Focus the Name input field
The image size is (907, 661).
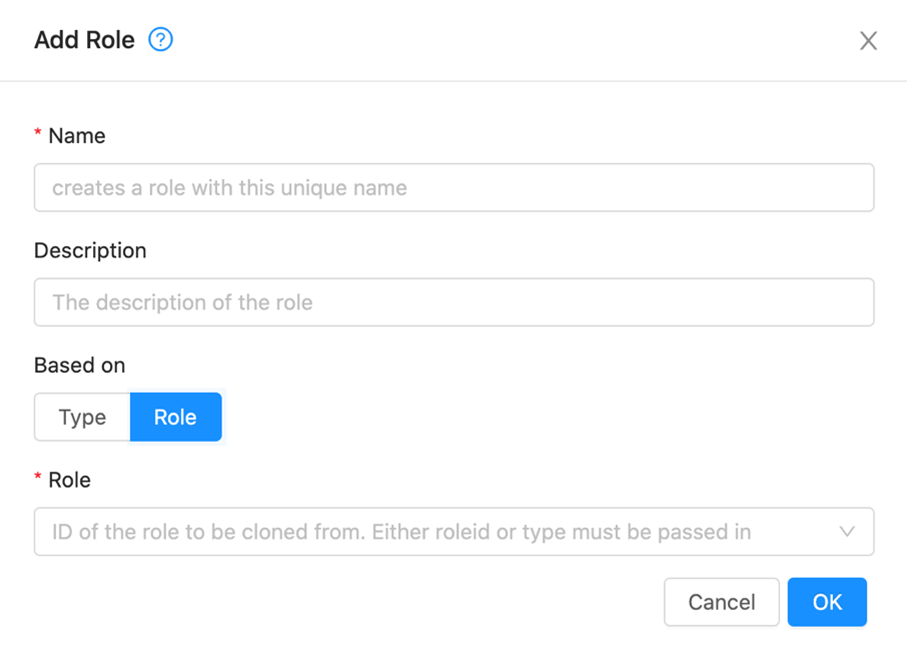454,187
